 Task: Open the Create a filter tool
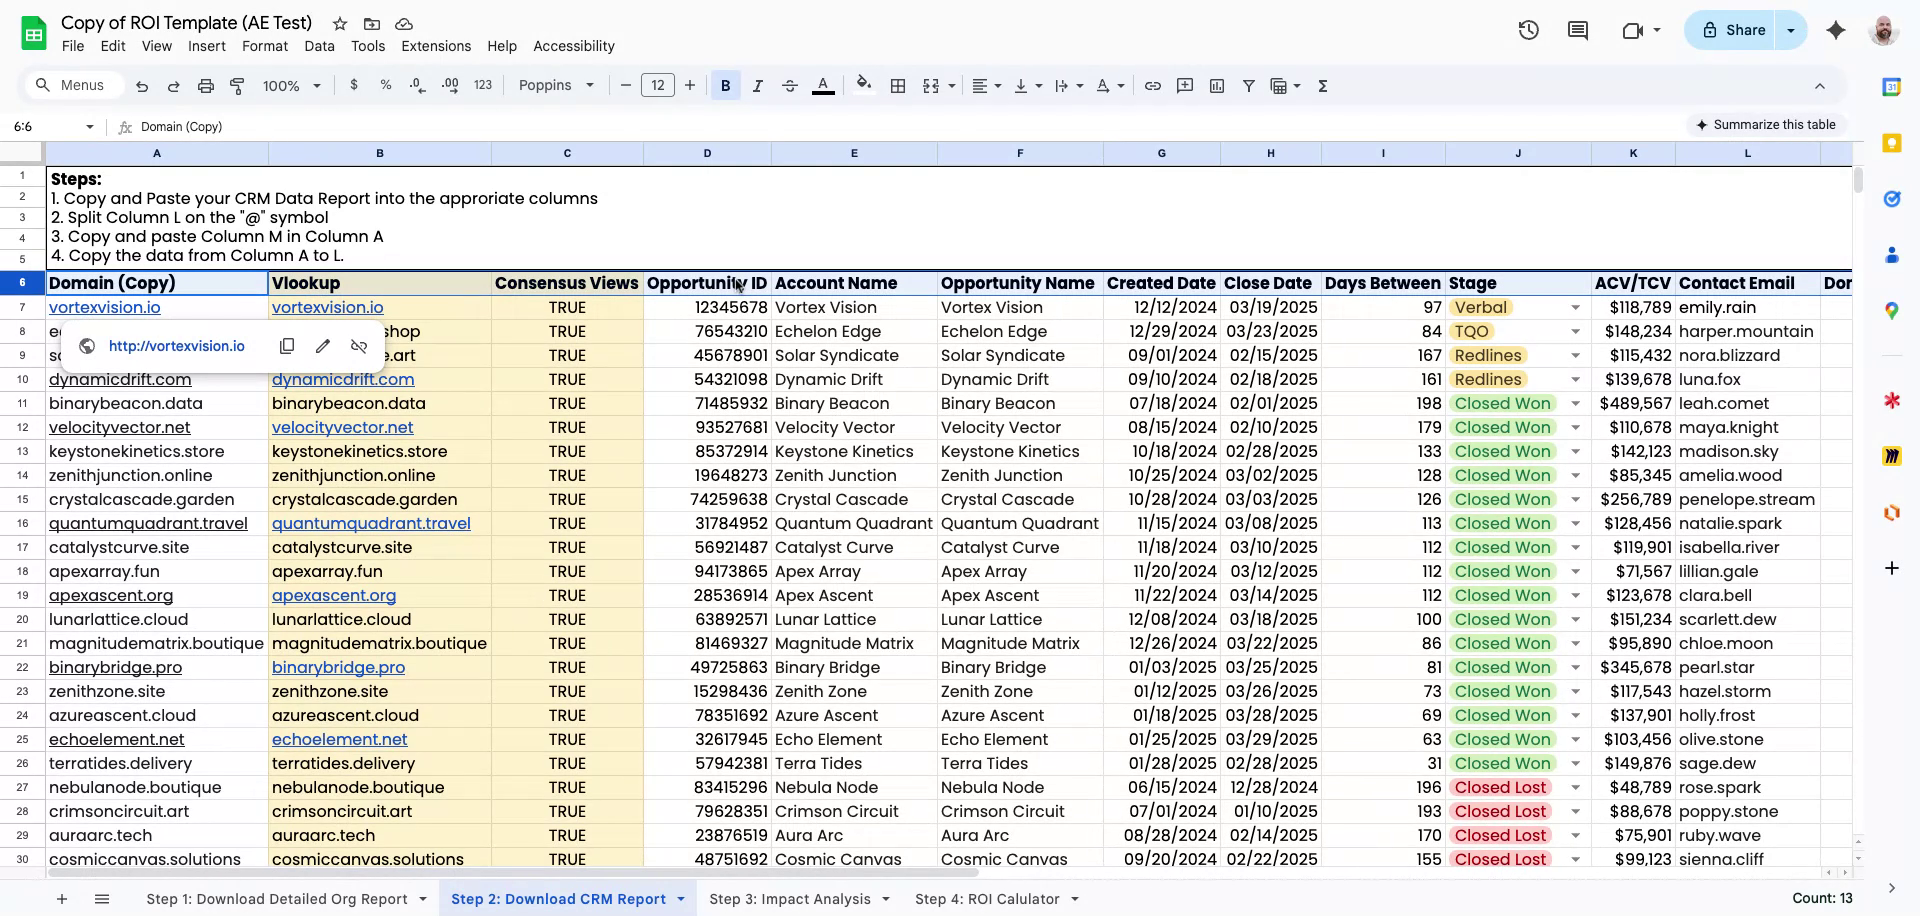(1249, 85)
